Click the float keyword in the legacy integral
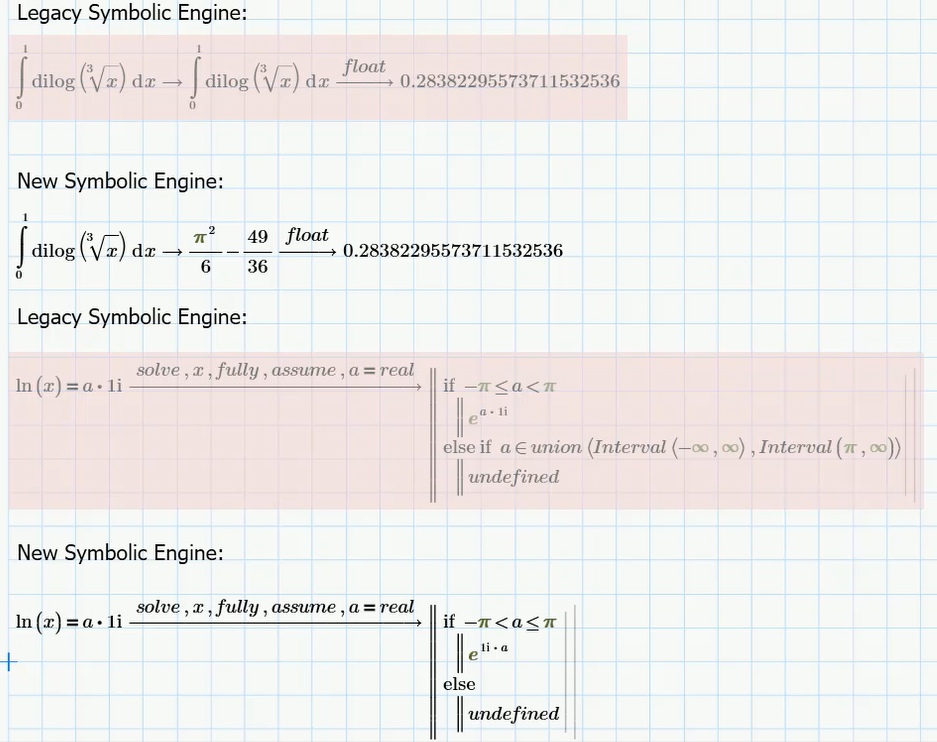The height and width of the screenshot is (742, 937). pos(364,66)
